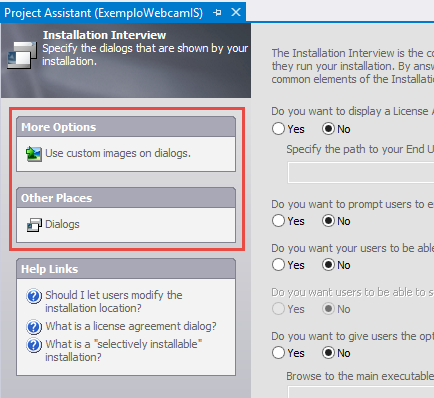Open the Project Assistant (ExemploWebcamIS) tab

pyautogui.click(x=104, y=13)
